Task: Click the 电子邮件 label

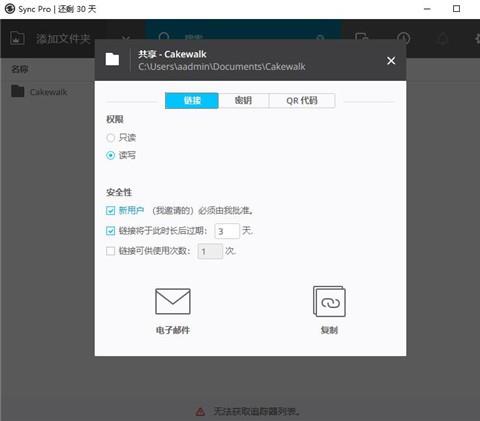Action: click(173, 330)
